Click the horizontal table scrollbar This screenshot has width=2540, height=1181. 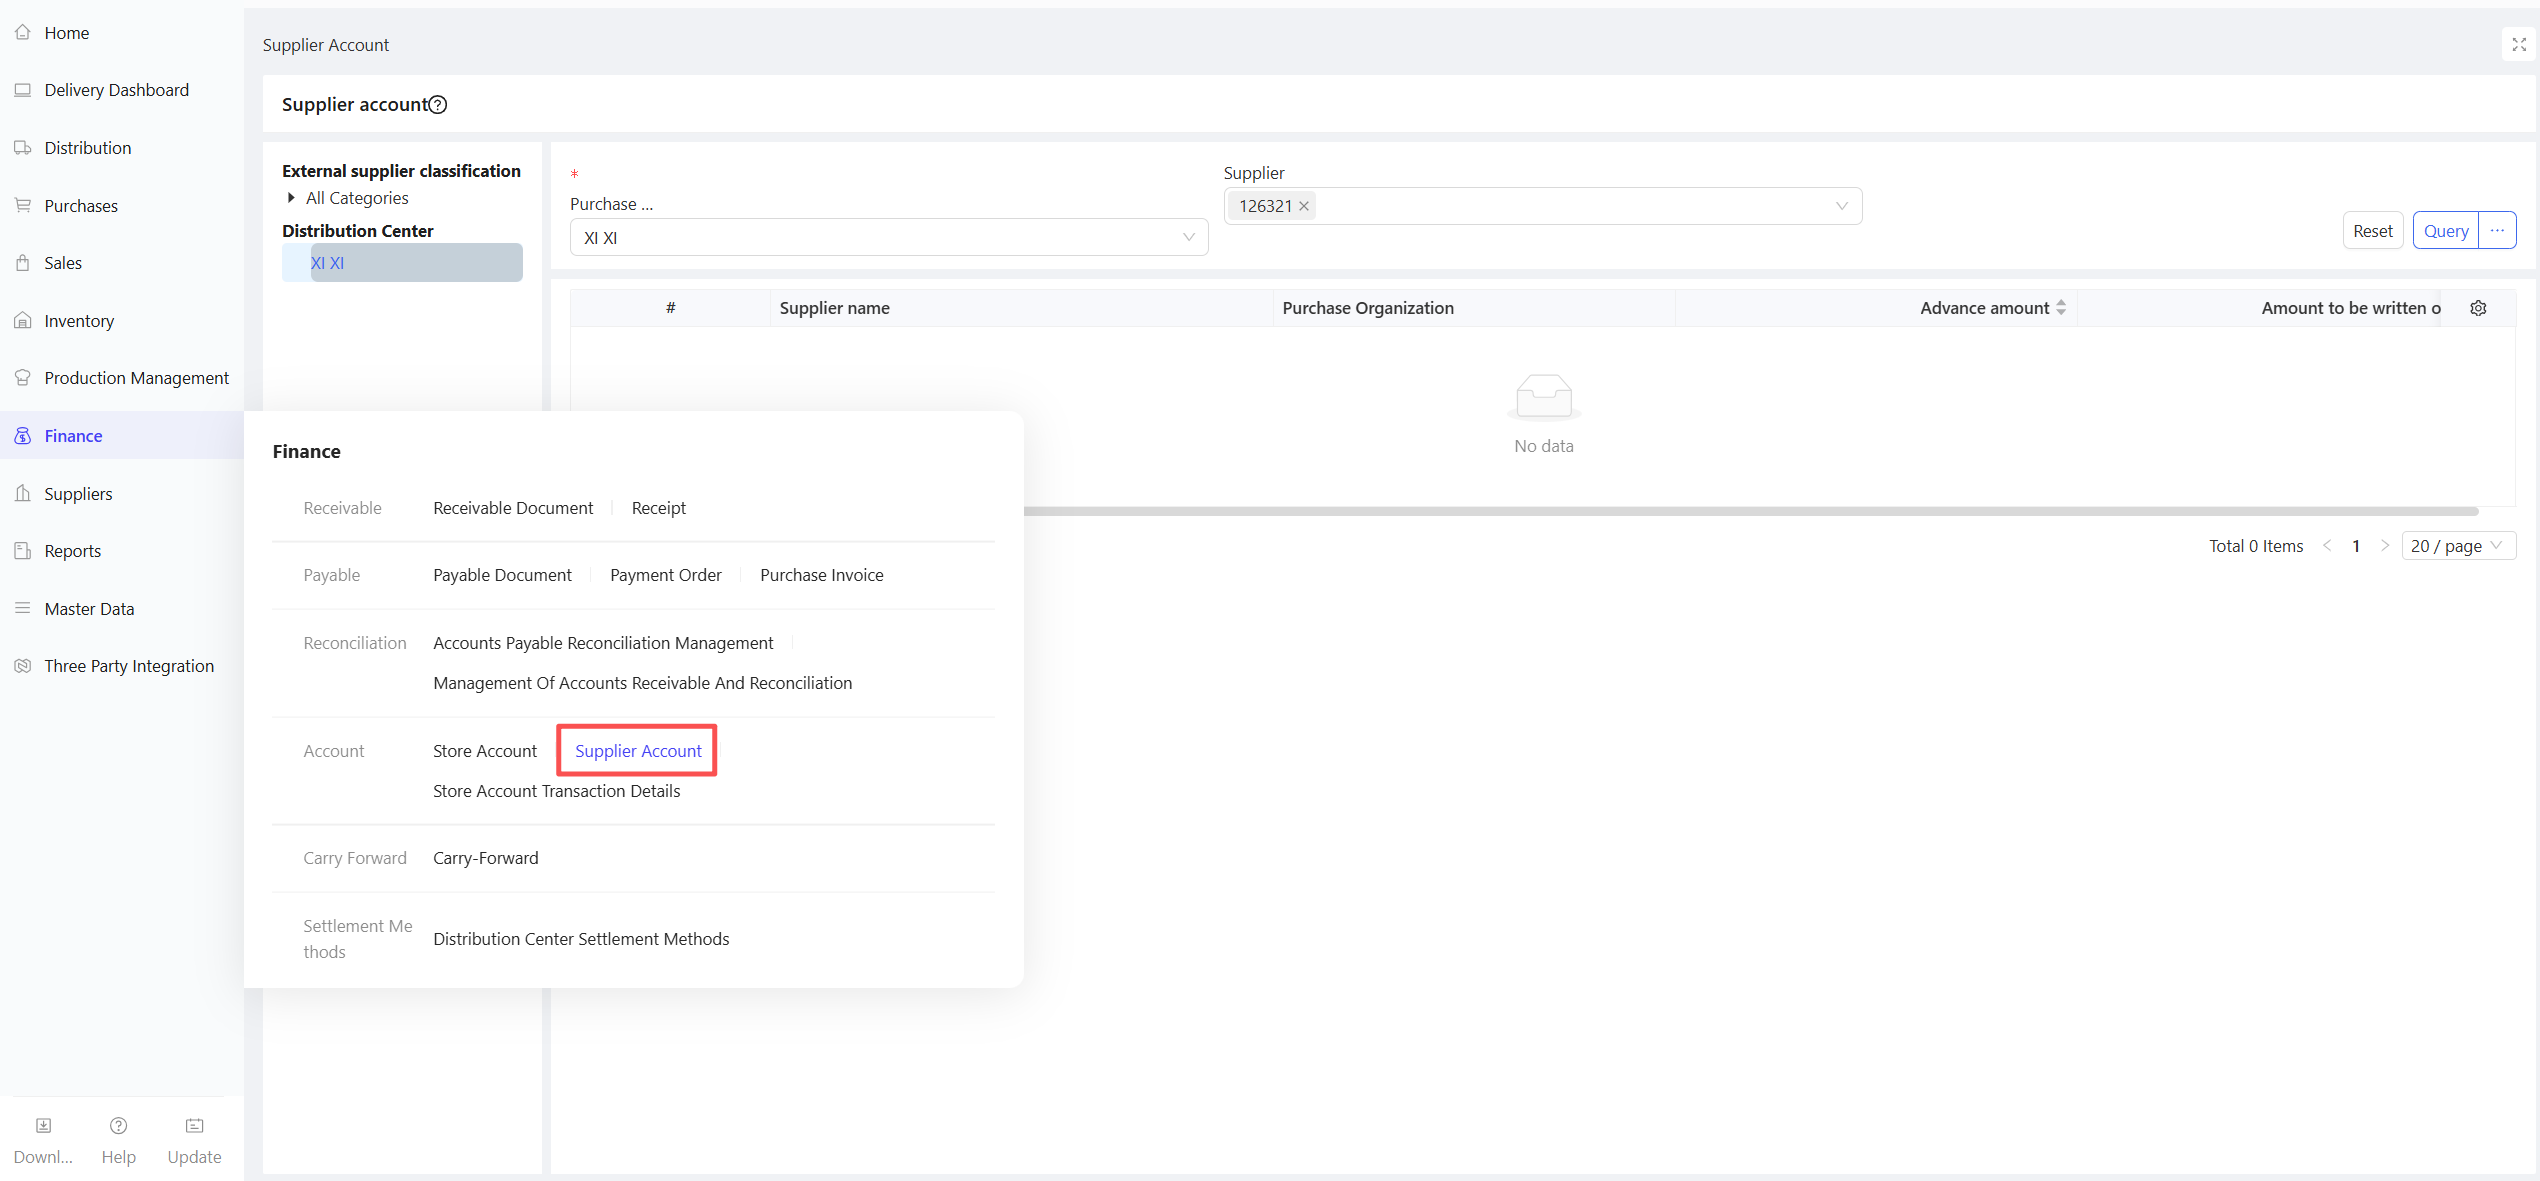point(1750,511)
